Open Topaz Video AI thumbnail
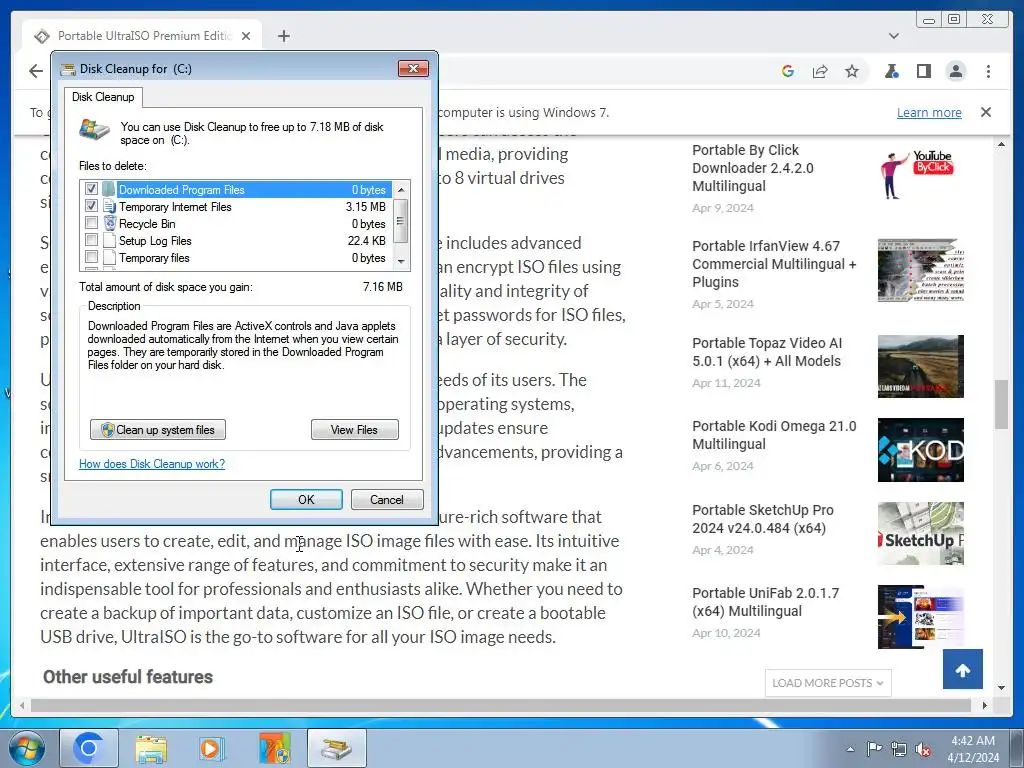 click(921, 366)
